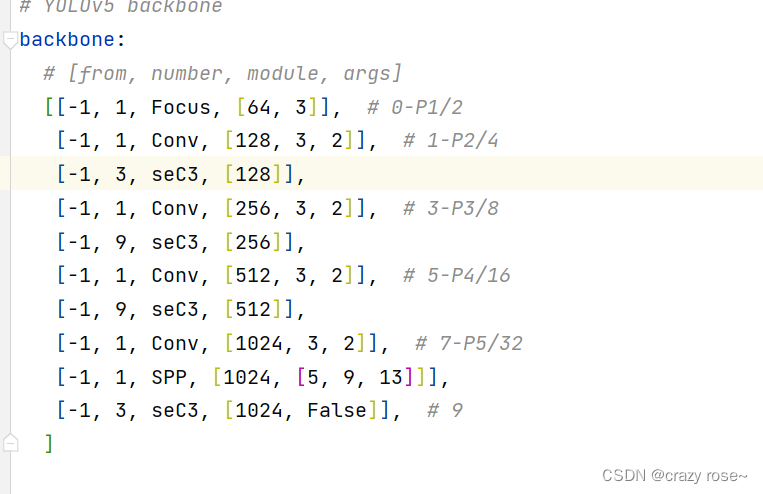Click the '# 9' comment
The height and width of the screenshot is (494, 763).
coord(445,411)
